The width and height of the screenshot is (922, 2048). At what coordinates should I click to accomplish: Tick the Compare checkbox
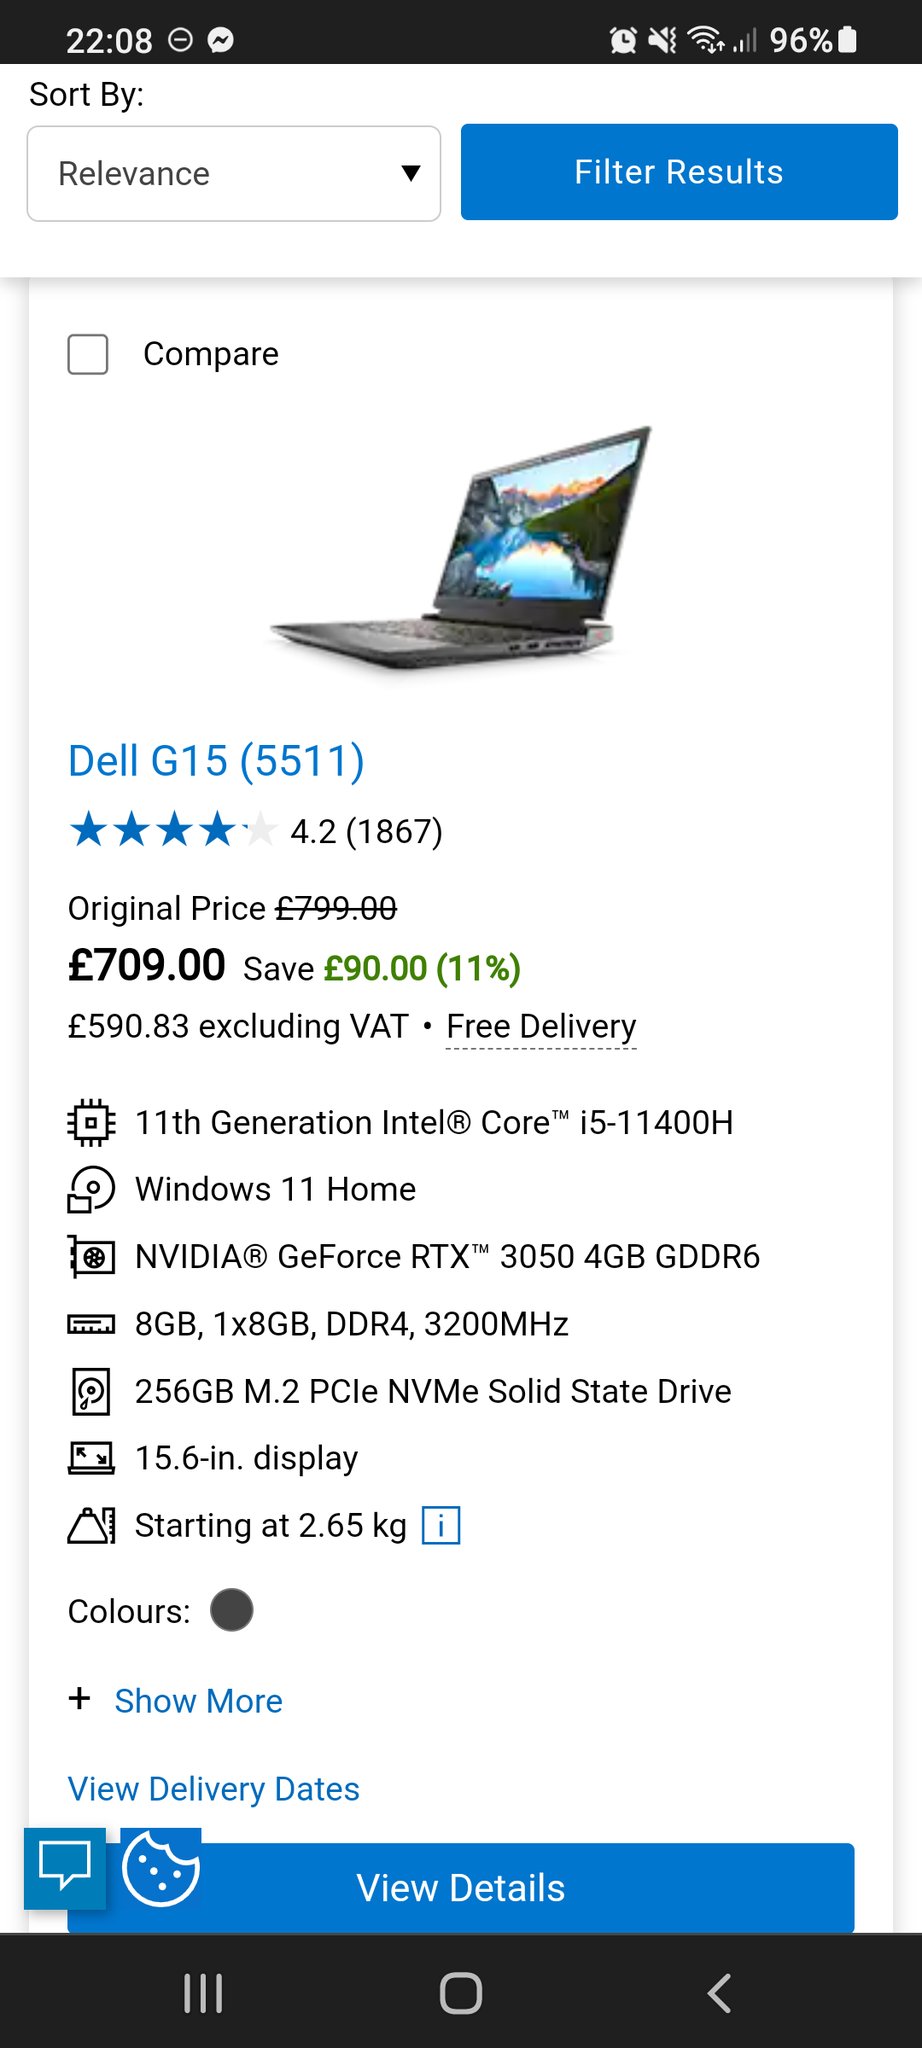click(x=88, y=354)
